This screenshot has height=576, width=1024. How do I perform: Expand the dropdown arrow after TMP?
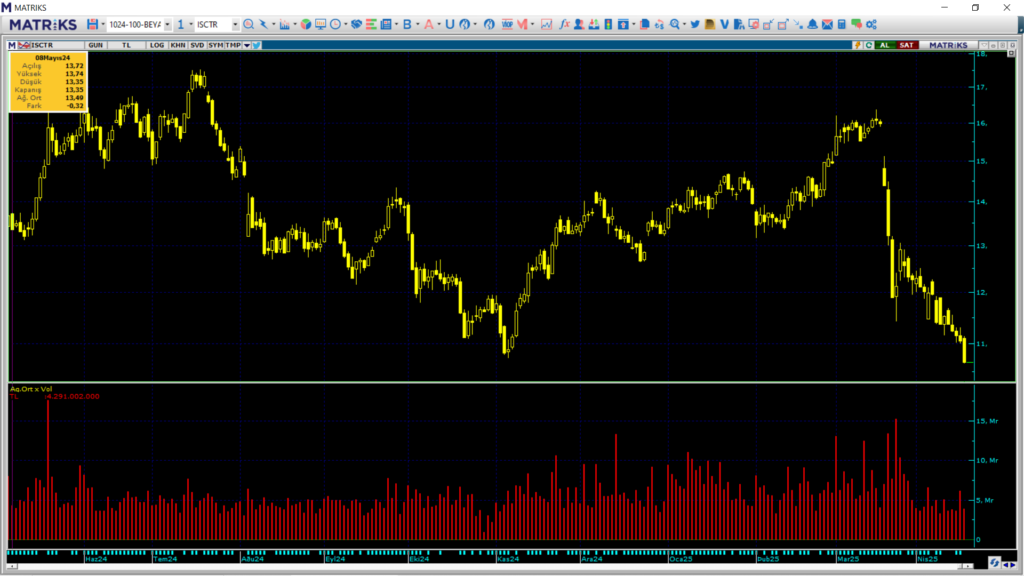click(x=246, y=45)
